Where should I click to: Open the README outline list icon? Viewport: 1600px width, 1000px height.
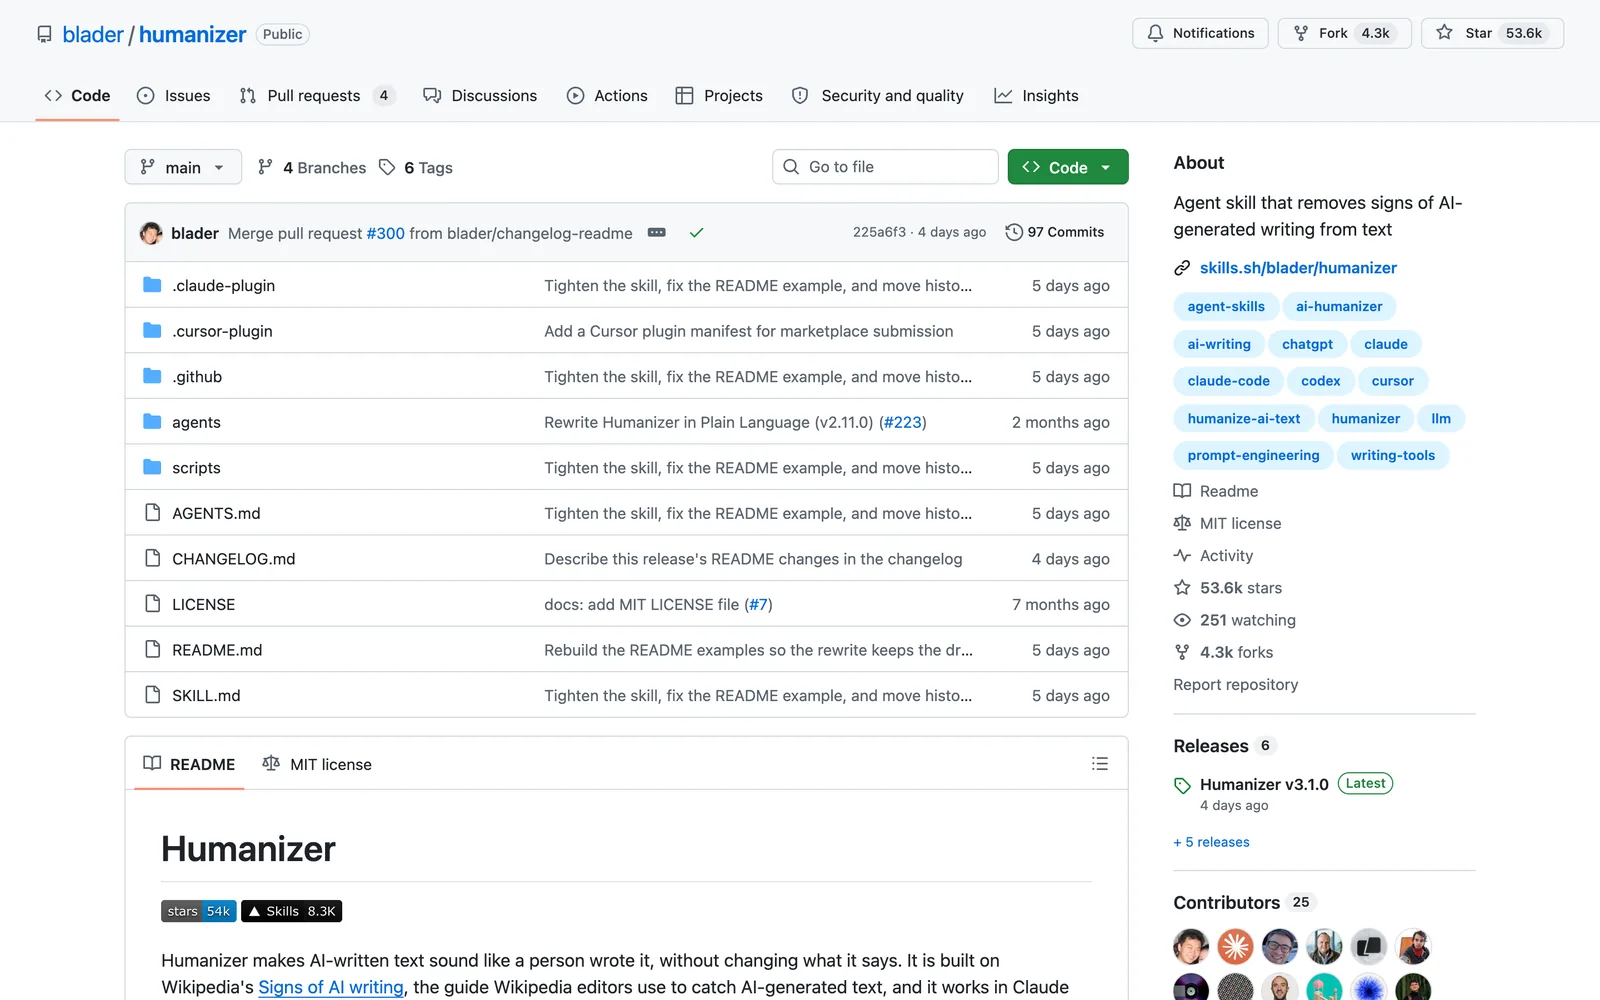[x=1100, y=764]
